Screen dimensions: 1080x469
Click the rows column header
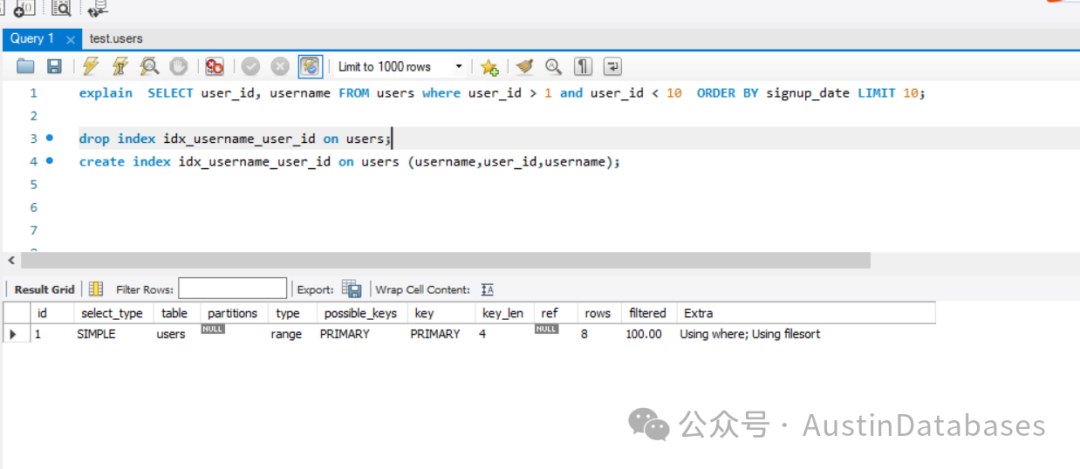point(598,313)
